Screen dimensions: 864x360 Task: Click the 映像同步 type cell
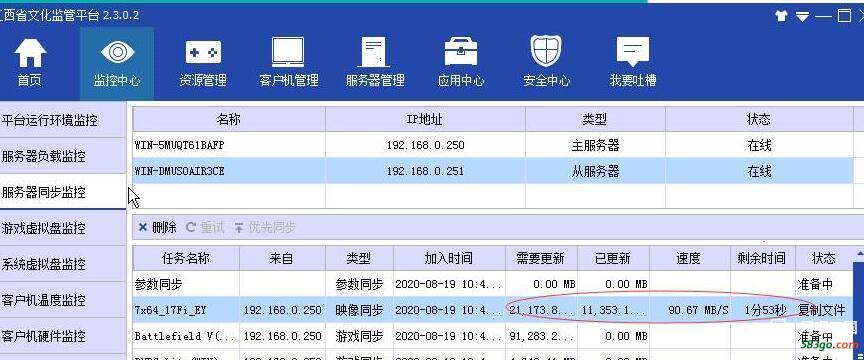click(359, 310)
